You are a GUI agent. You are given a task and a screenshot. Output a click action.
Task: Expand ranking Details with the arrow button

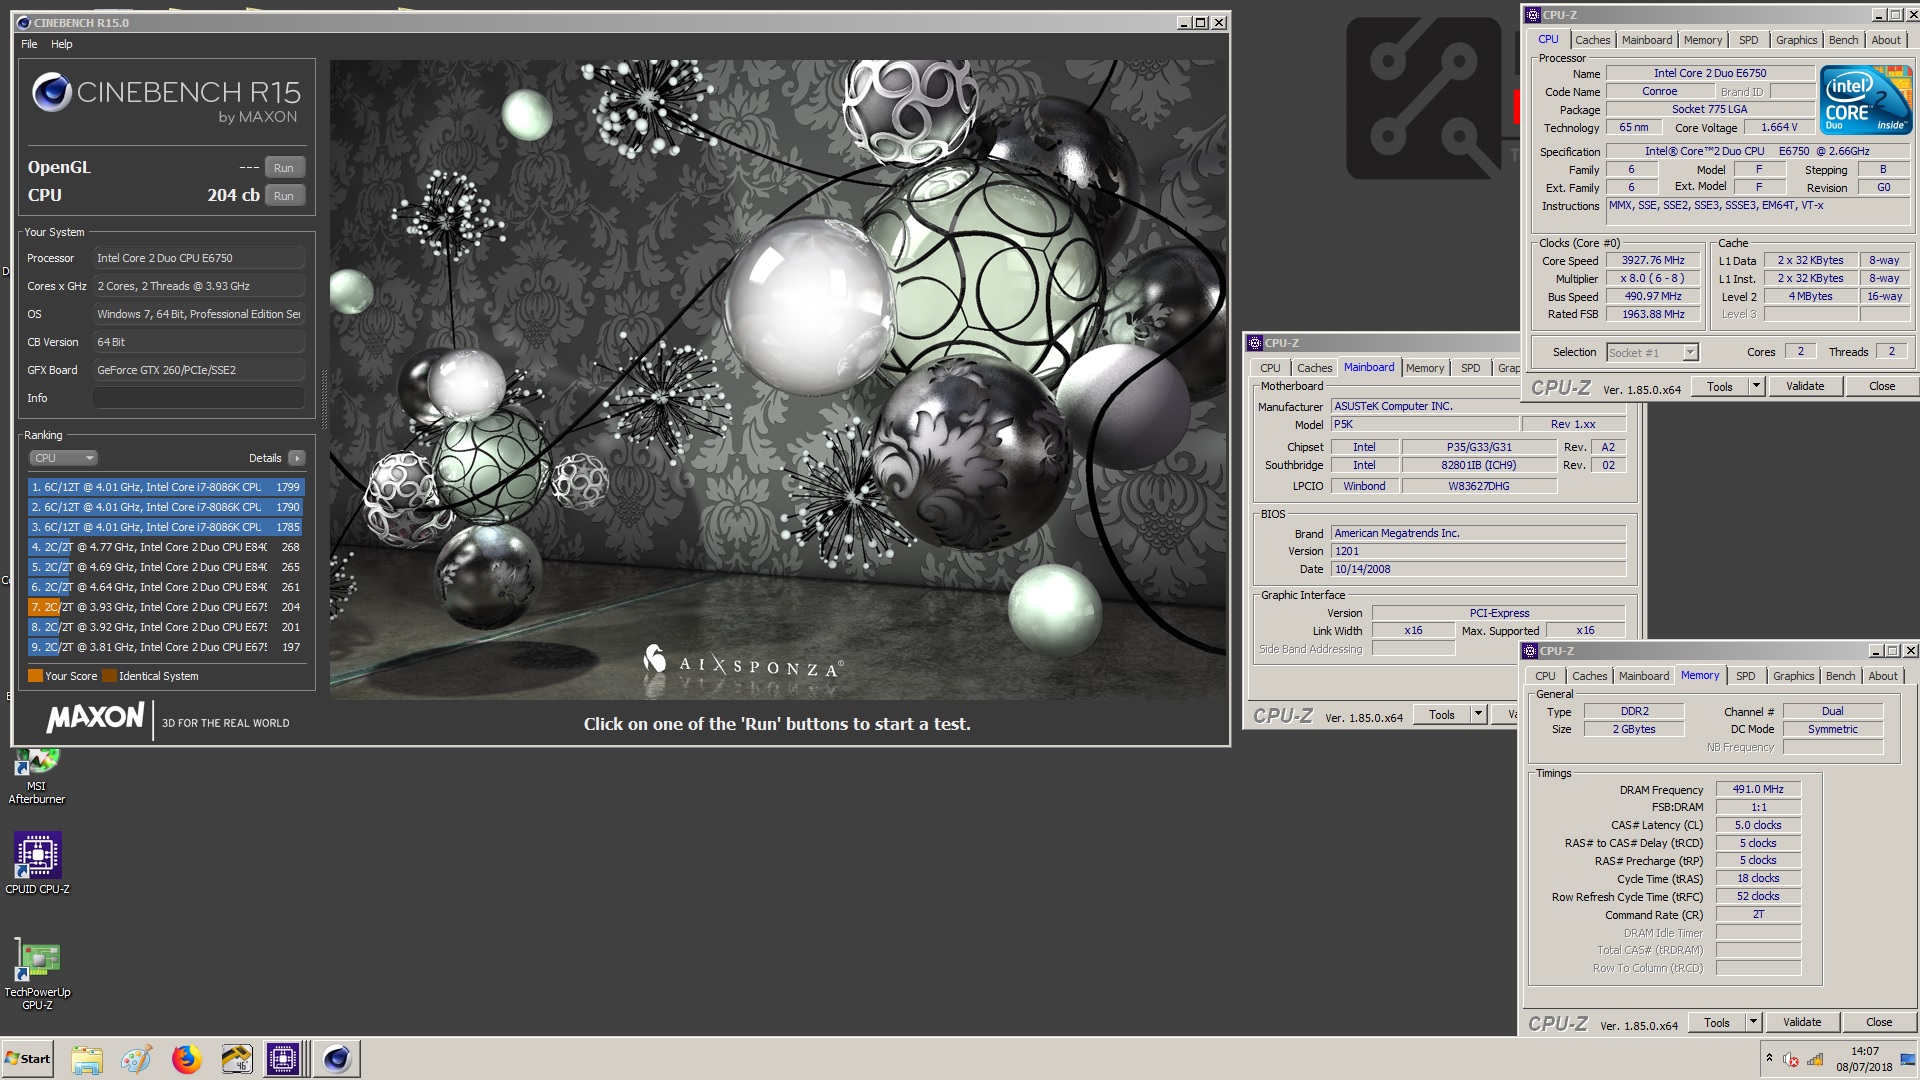(297, 458)
